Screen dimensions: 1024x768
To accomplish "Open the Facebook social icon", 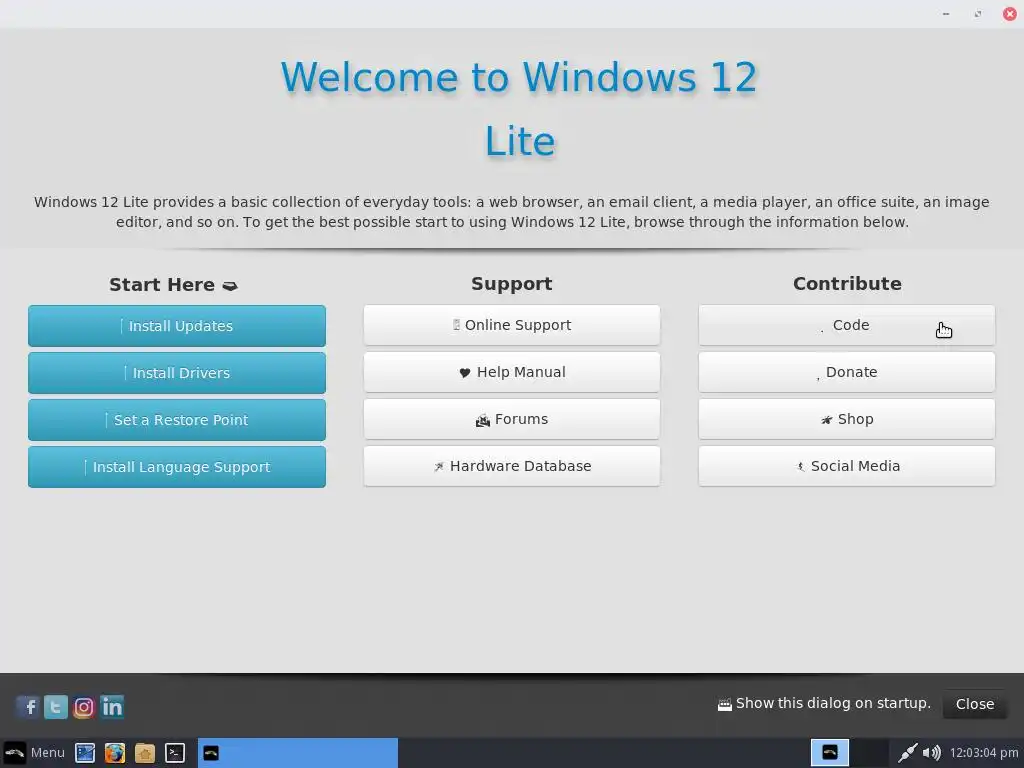I will 28,707.
